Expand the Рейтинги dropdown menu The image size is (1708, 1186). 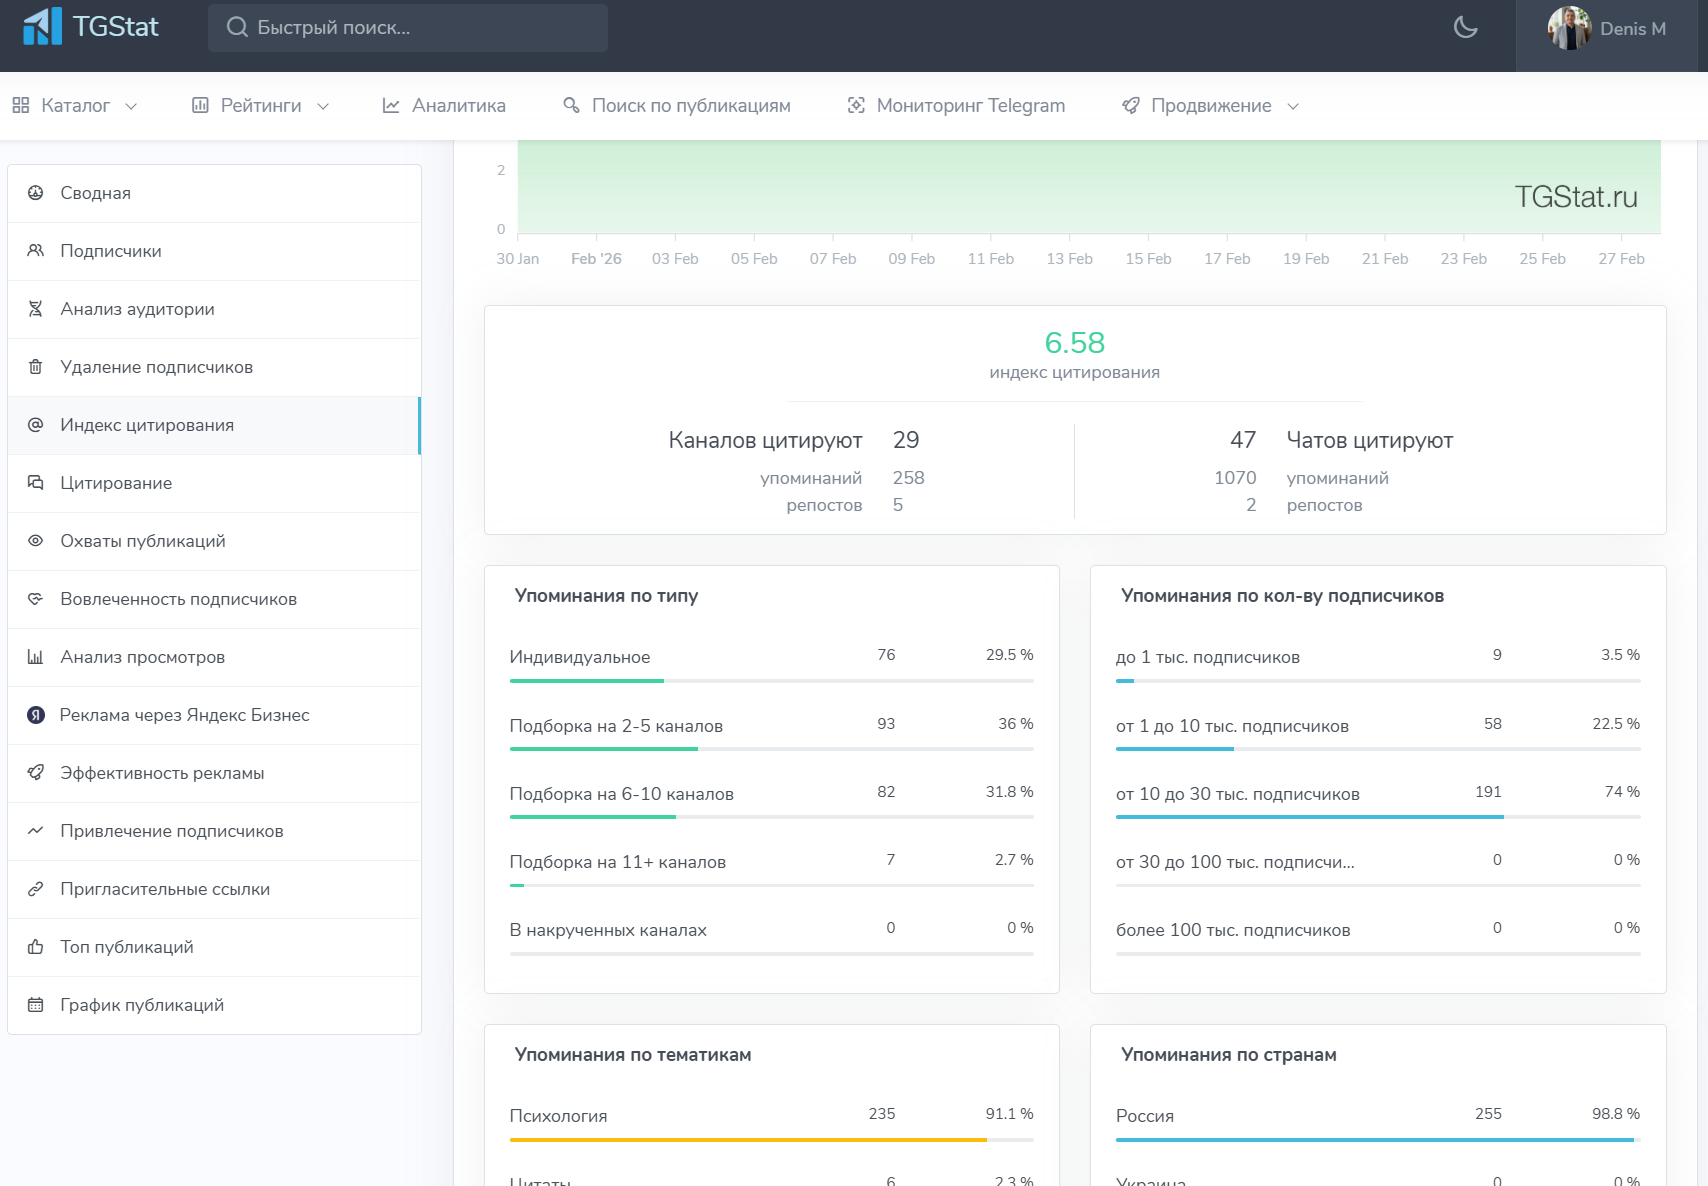pos(260,106)
